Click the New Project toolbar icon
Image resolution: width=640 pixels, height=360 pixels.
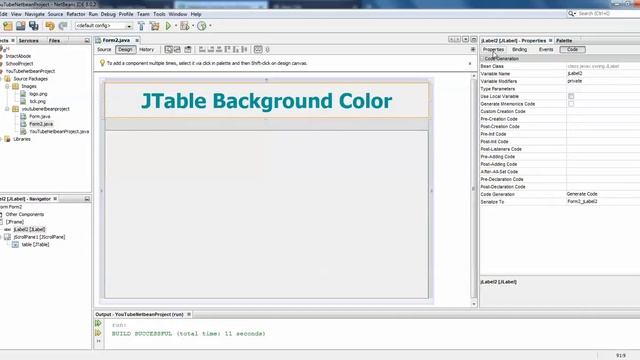point(8,26)
